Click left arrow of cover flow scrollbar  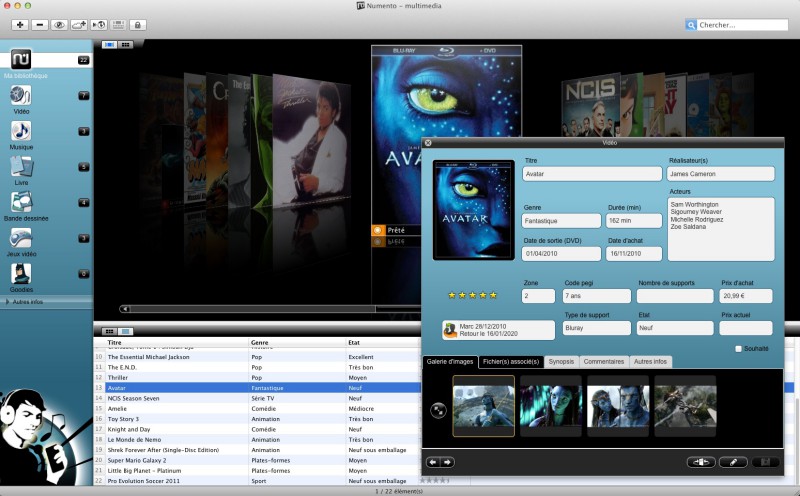click(124, 309)
